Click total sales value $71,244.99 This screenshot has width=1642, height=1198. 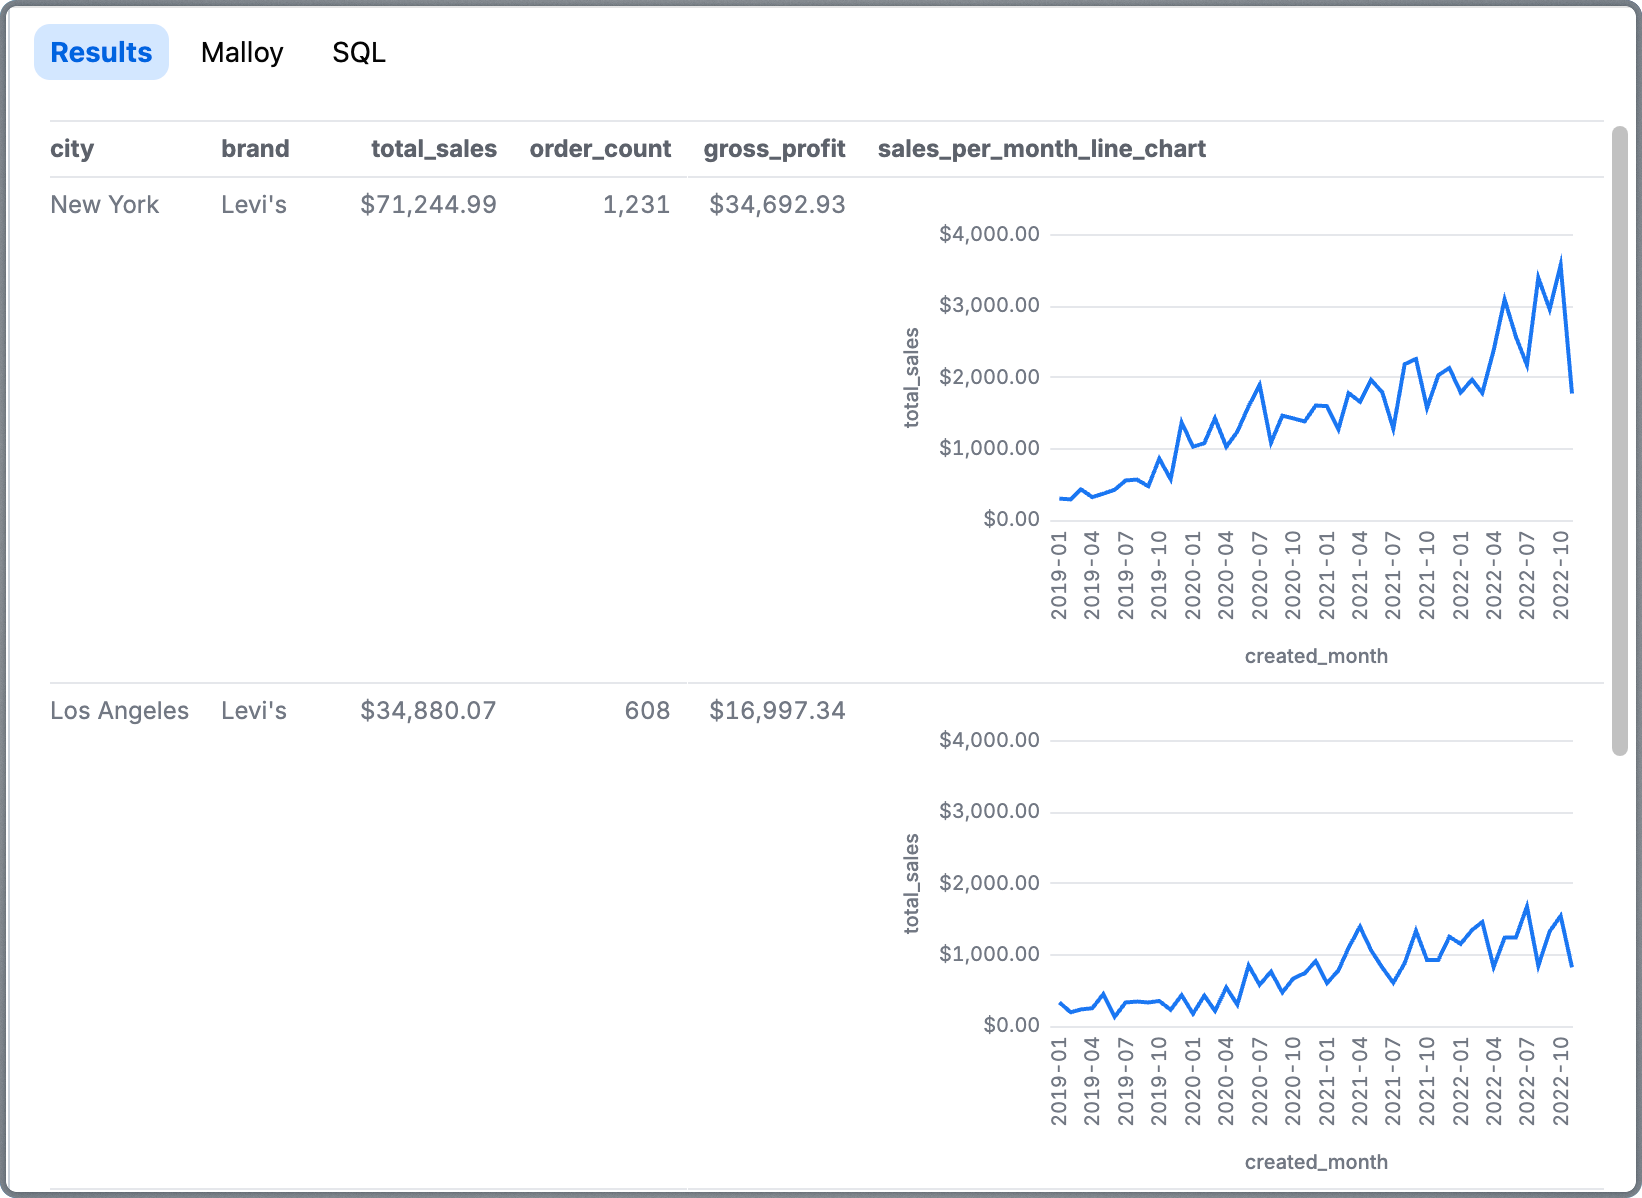[x=429, y=205]
